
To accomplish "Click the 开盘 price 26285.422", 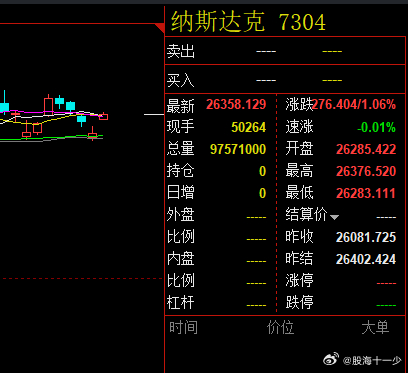I will (x=366, y=149).
